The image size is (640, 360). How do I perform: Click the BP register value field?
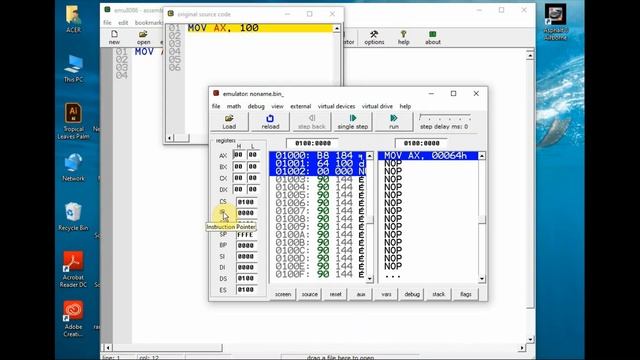click(x=247, y=245)
